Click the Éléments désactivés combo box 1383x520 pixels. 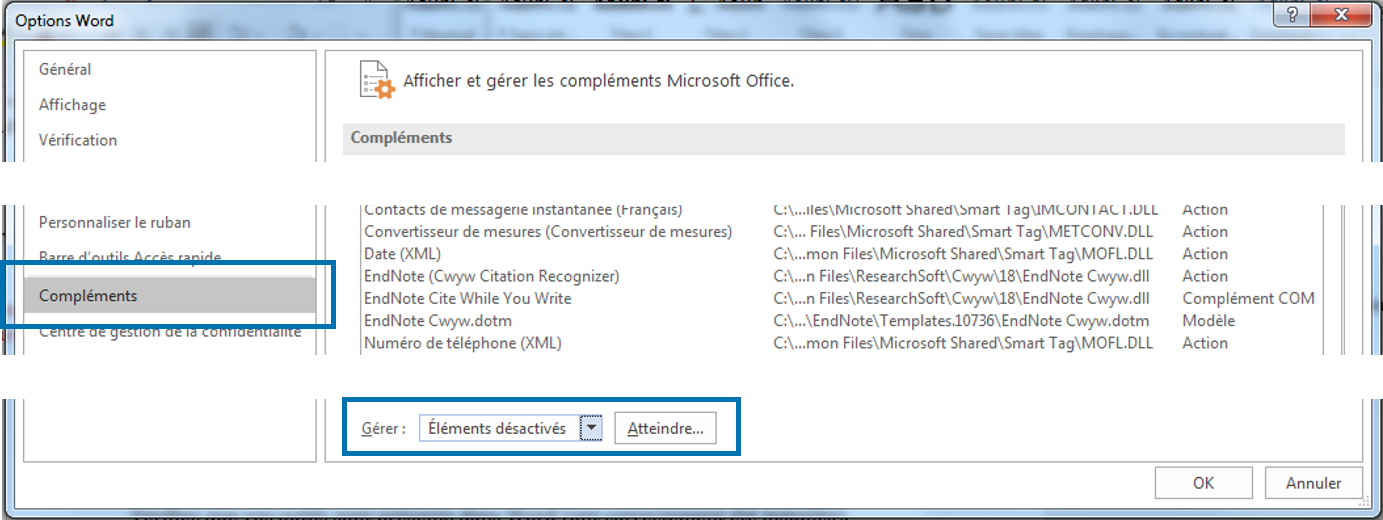(x=511, y=428)
